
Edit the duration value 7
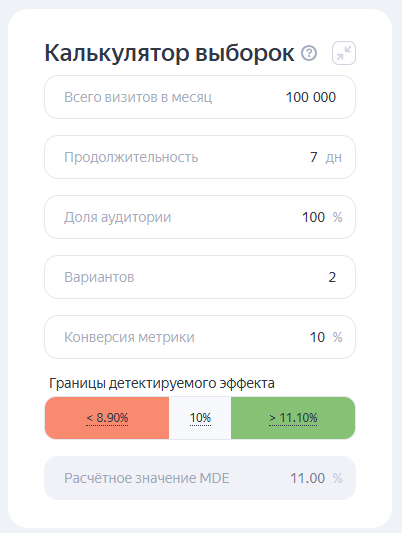pyautogui.click(x=313, y=157)
